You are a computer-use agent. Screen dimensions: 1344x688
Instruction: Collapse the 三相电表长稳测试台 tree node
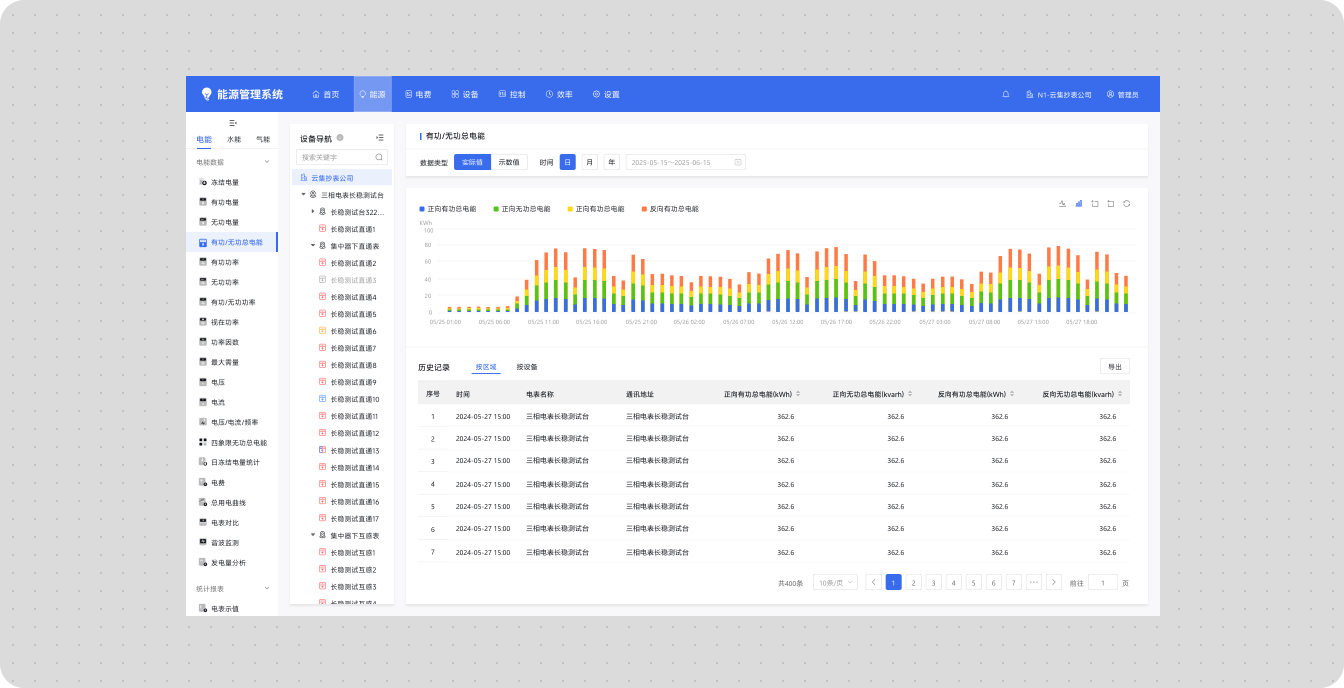[x=303, y=194]
